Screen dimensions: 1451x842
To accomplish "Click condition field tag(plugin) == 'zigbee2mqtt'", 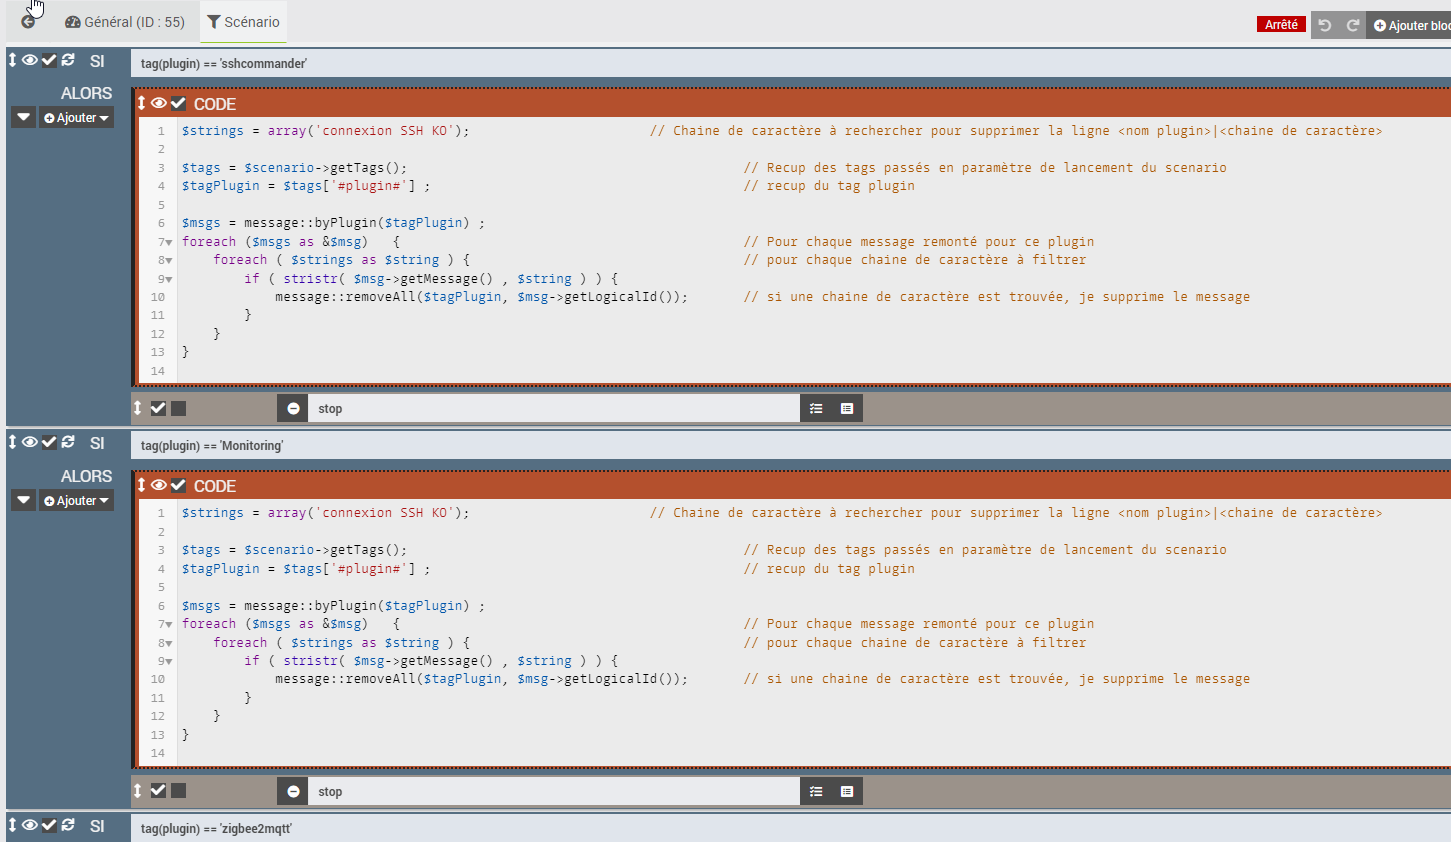I will coord(790,828).
